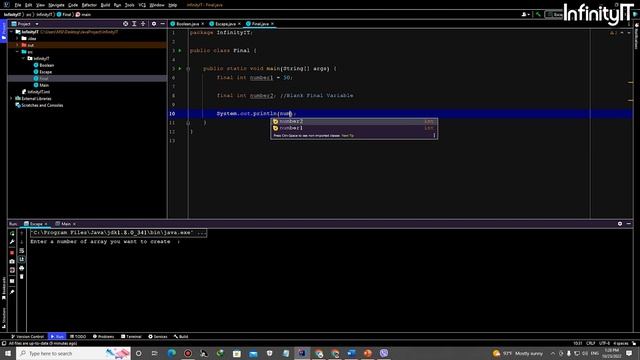The image size is (640, 360).
Task: Collapse the InfinityIT package node
Action: click(x=23, y=58)
